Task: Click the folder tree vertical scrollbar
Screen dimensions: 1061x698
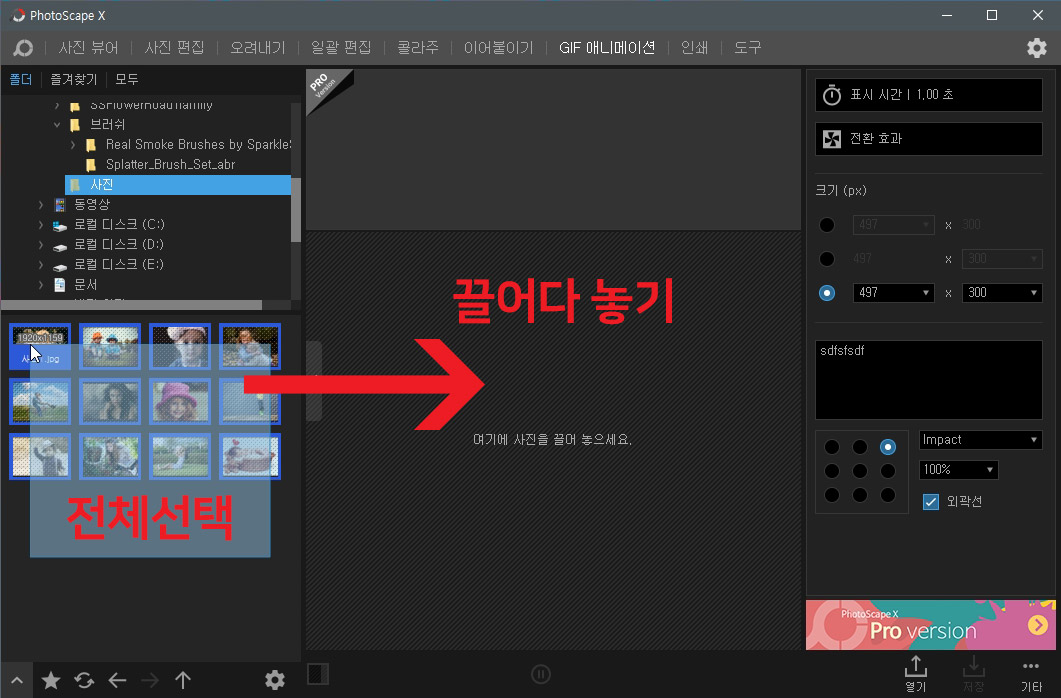Action: tap(296, 210)
